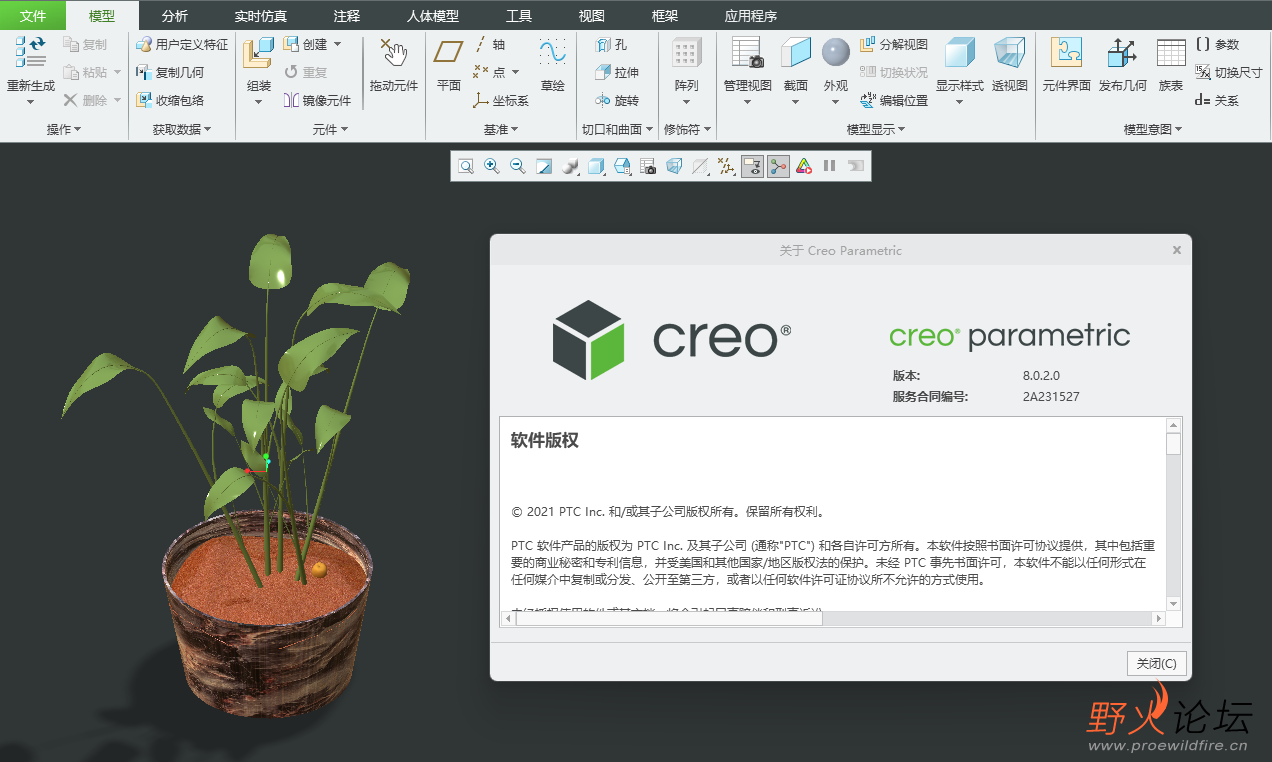The image size is (1272, 762).
Task: Switch to the View (视图) tab
Action: [x=592, y=16]
